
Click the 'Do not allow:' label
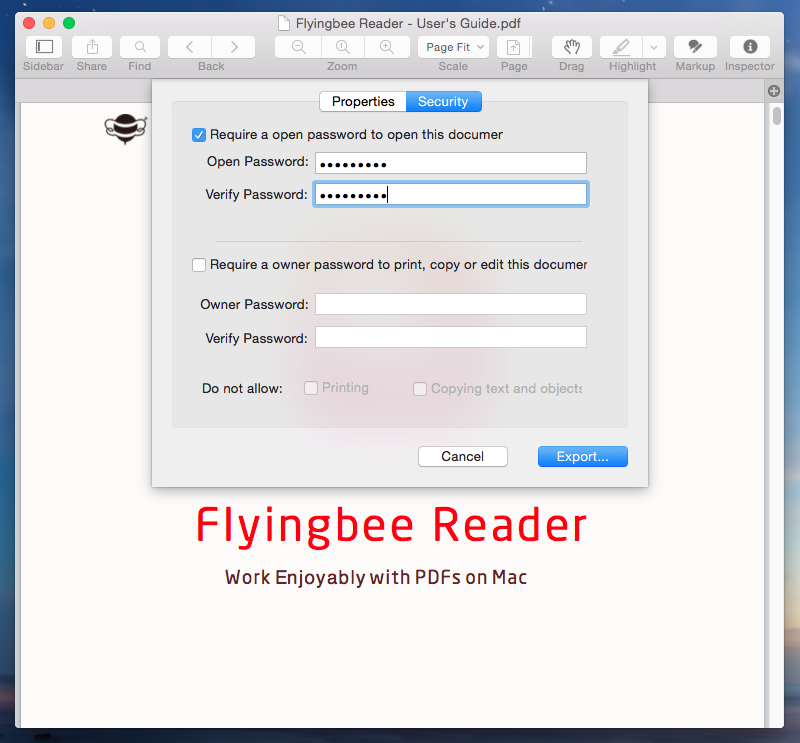click(242, 388)
